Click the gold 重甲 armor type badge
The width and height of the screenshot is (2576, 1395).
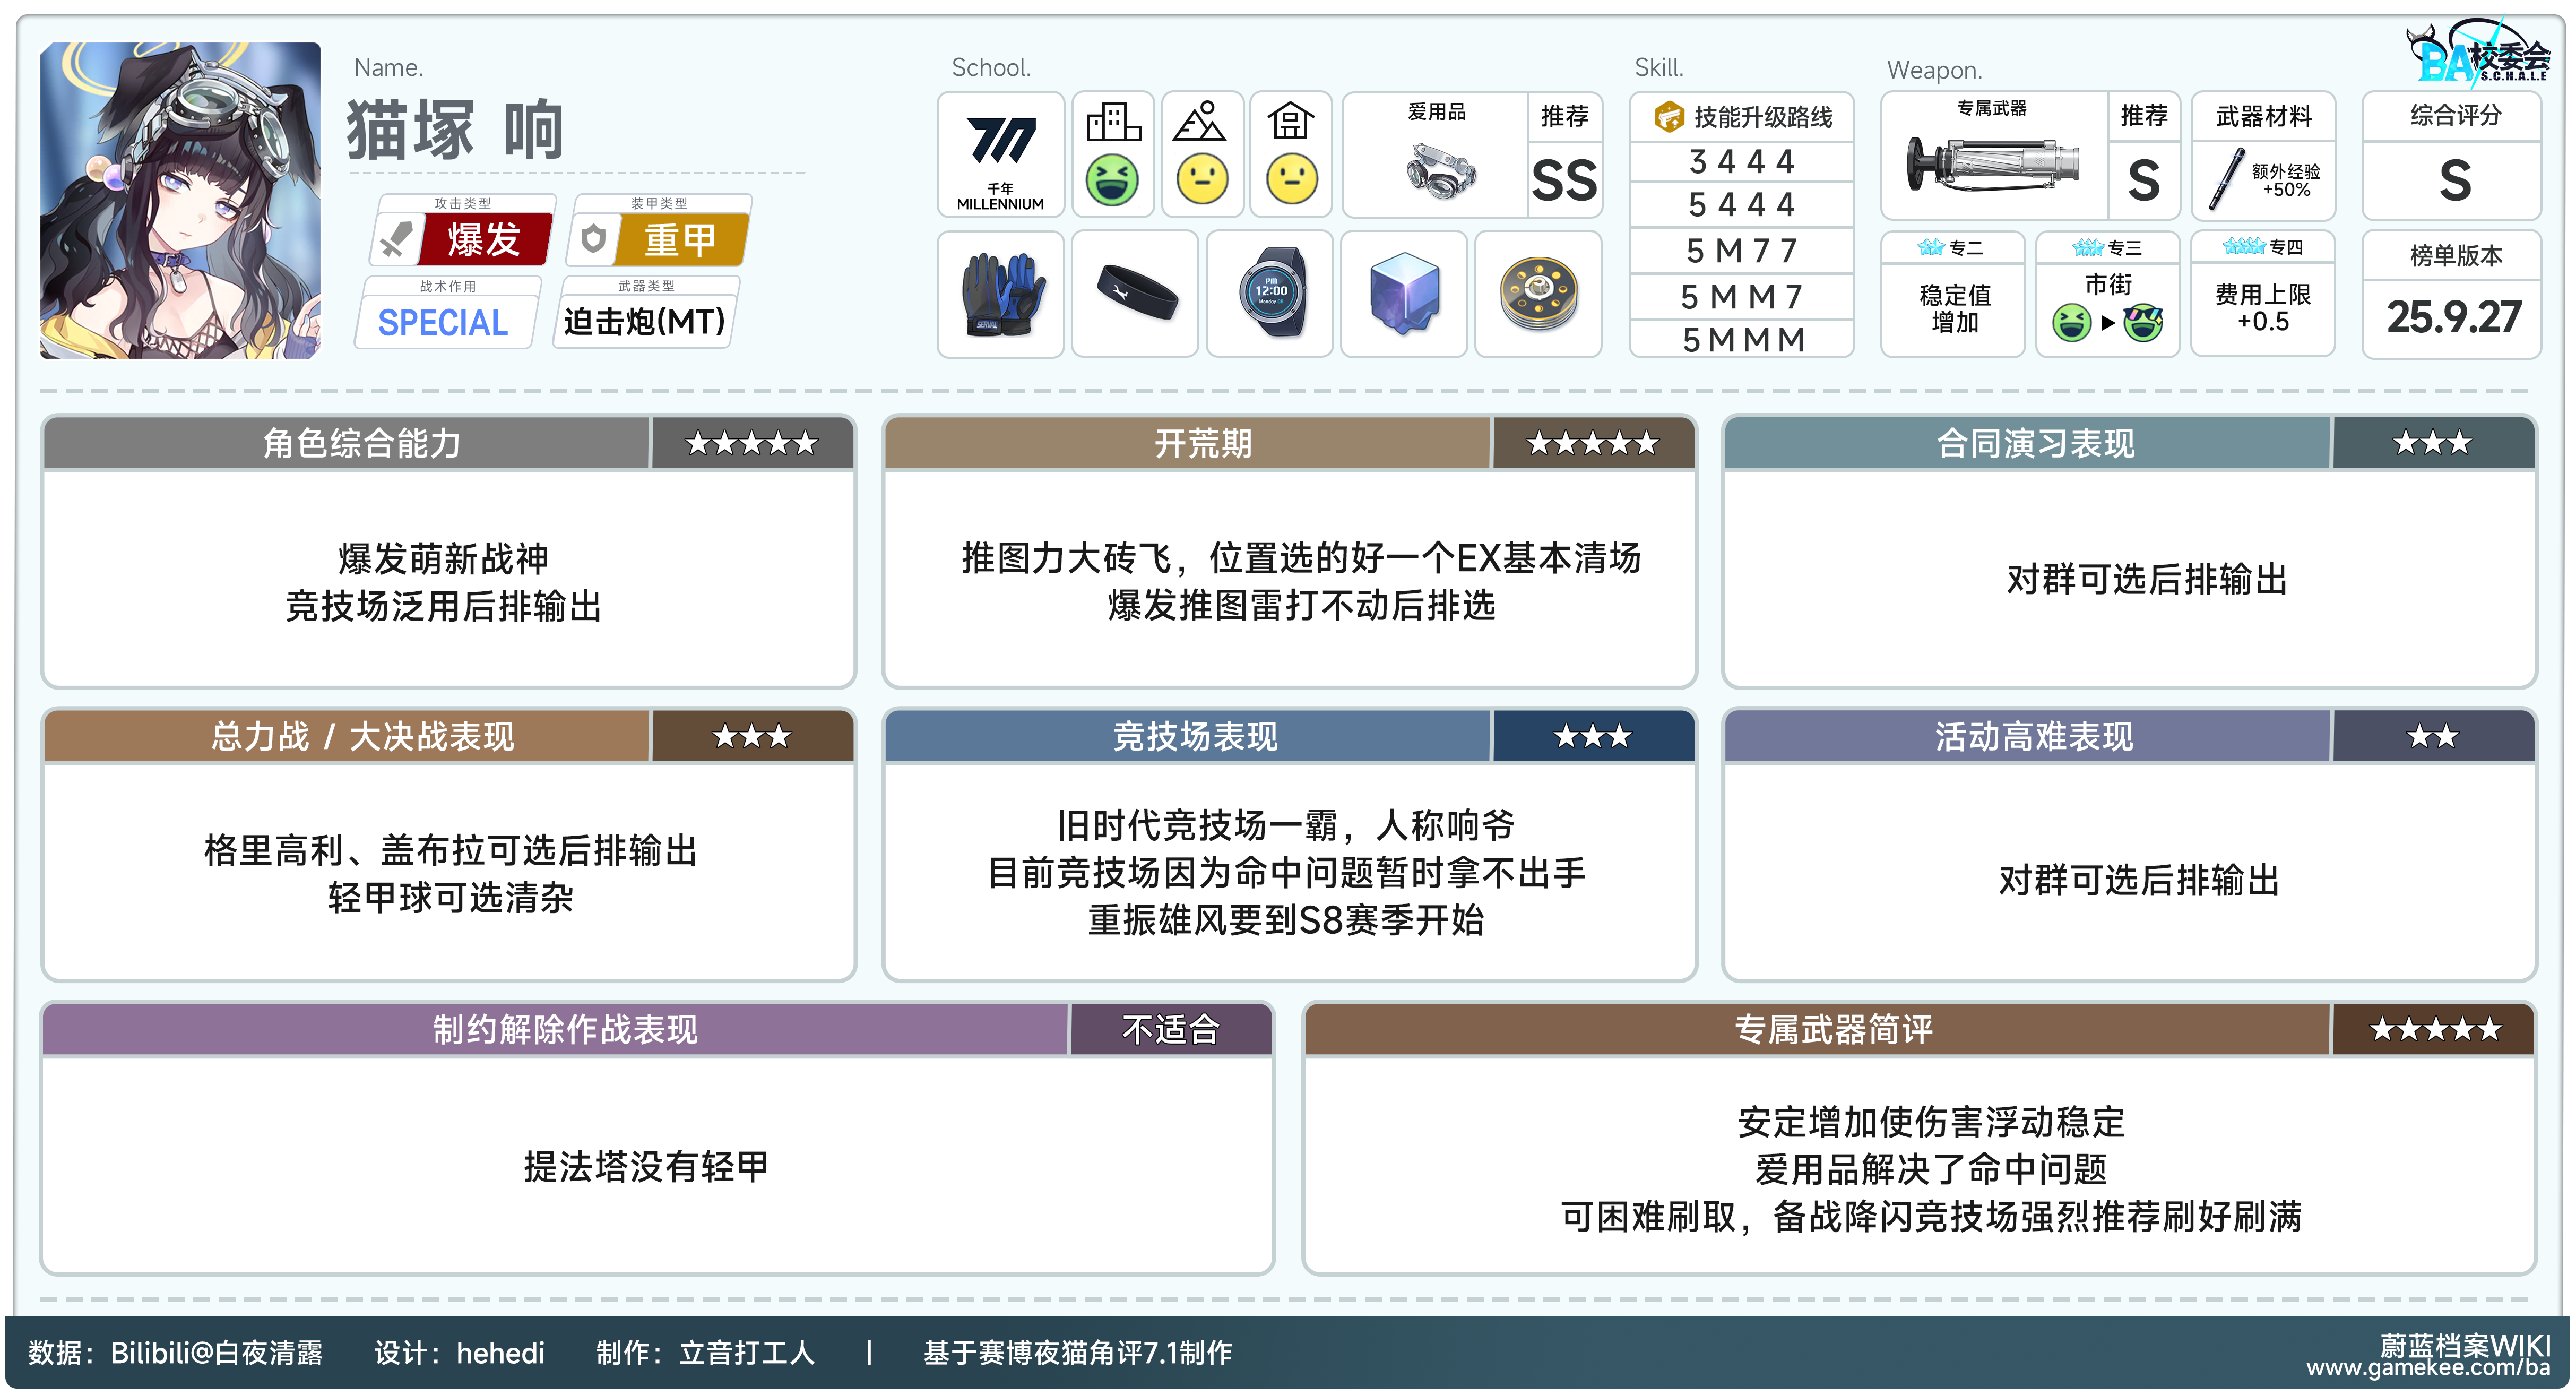coord(680,240)
